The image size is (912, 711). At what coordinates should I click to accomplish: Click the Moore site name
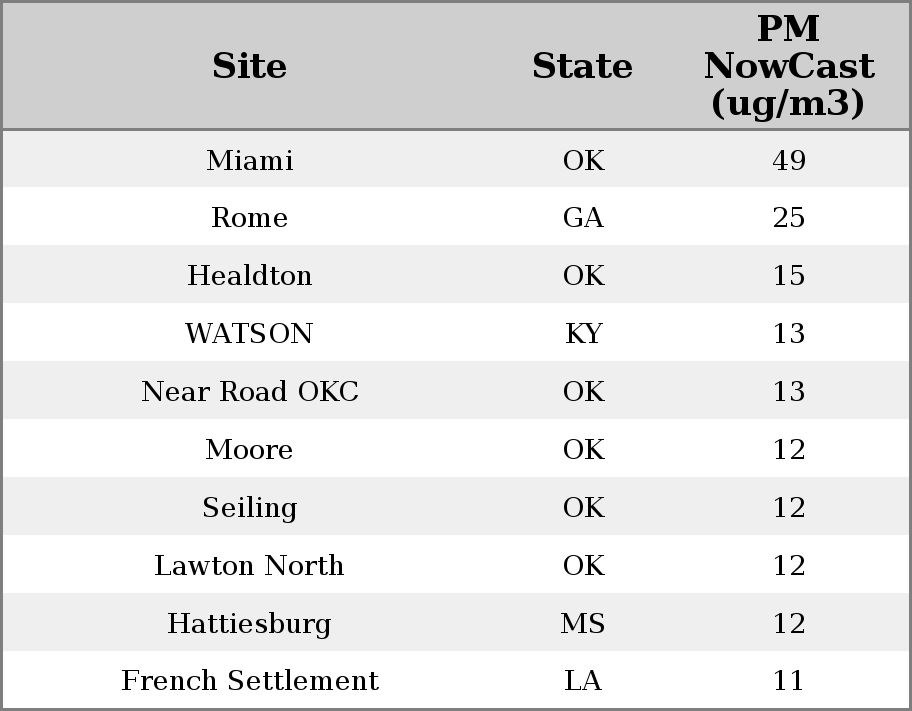point(249,450)
